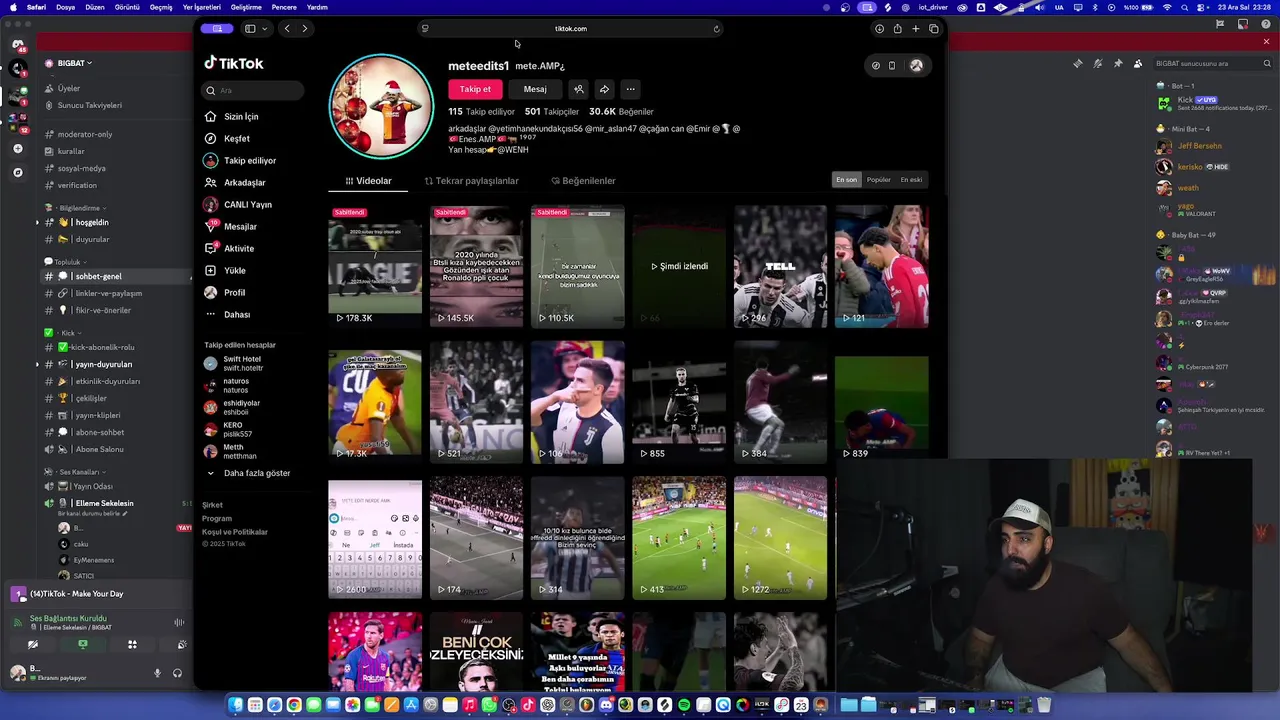Click the Mesaj button on profile
The width and height of the screenshot is (1280, 720).
point(535,89)
